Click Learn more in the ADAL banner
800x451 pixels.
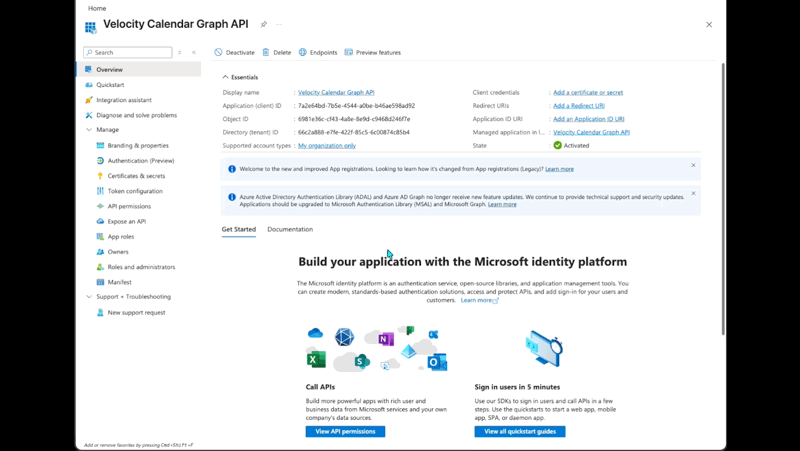[x=502, y=204]
